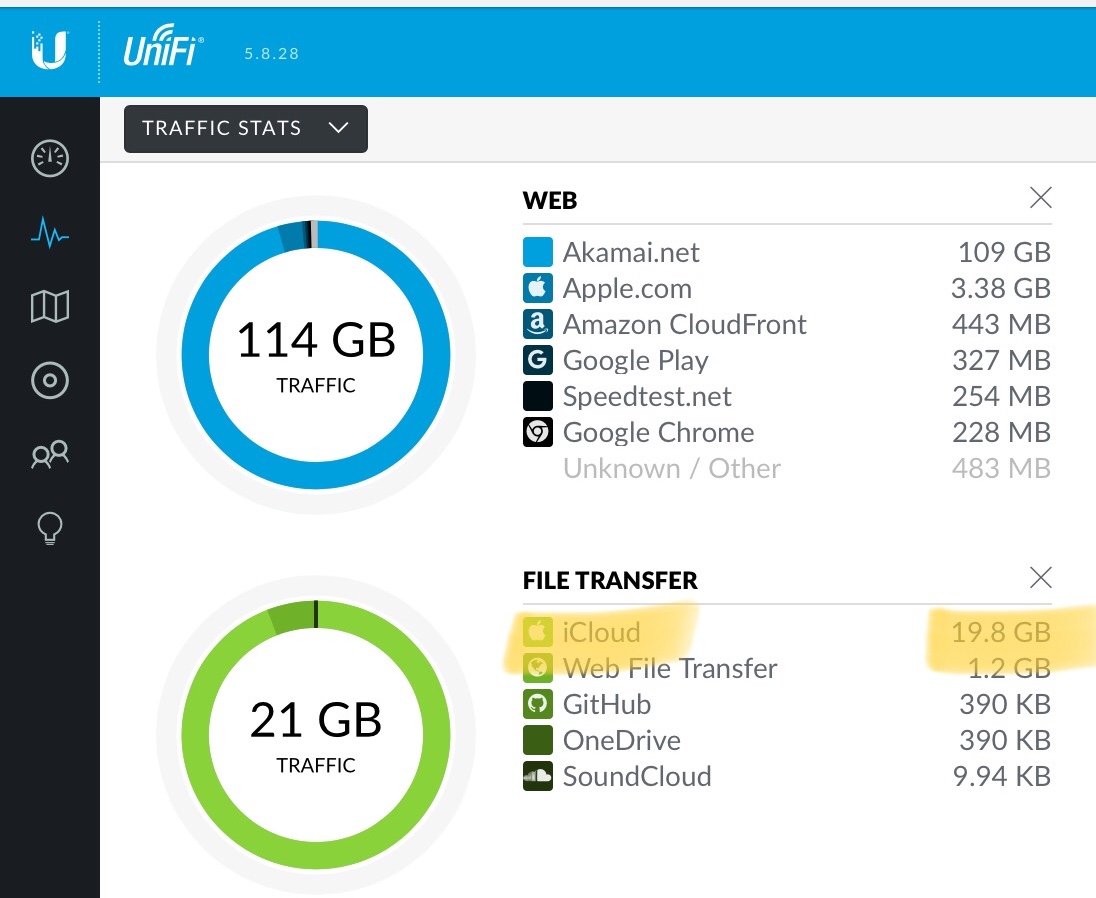This screenshot has height=898, width=1096.
Task: Expand the Traffic Stats dropdown
Action: [245, 129]
